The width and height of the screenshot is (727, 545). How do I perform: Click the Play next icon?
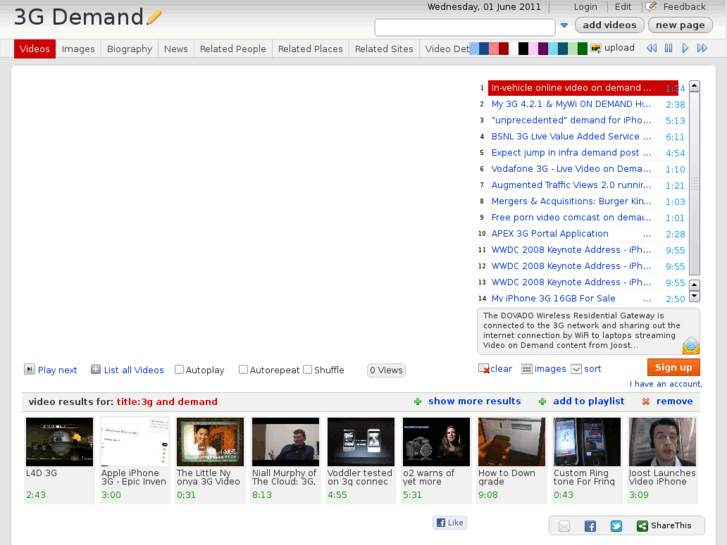(x=29, y=369)
